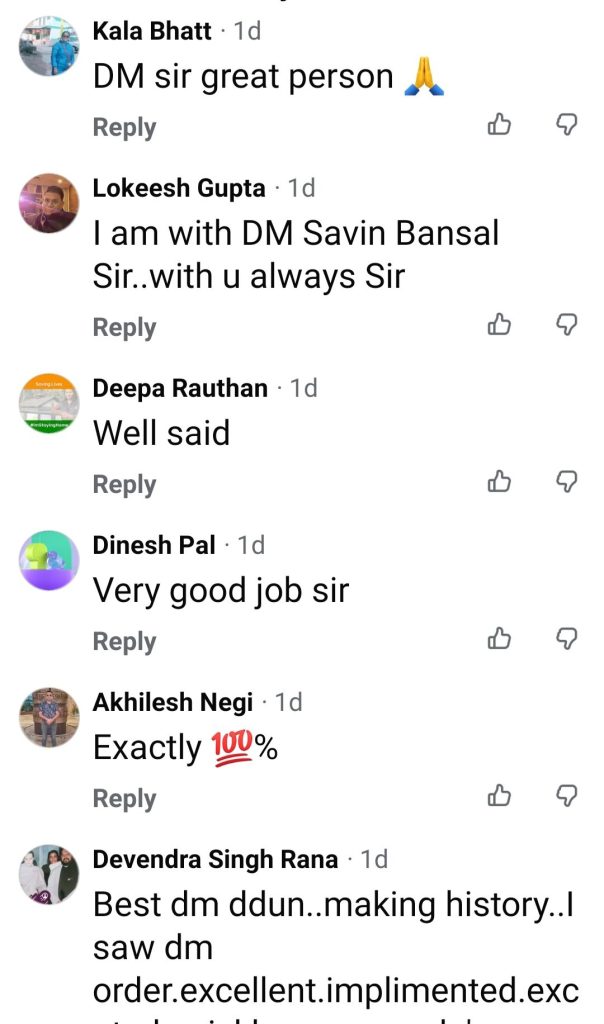Screen dimensions: 604x1024
Task: Reply to Akhilesh Negi's comment
Action: 125,799
